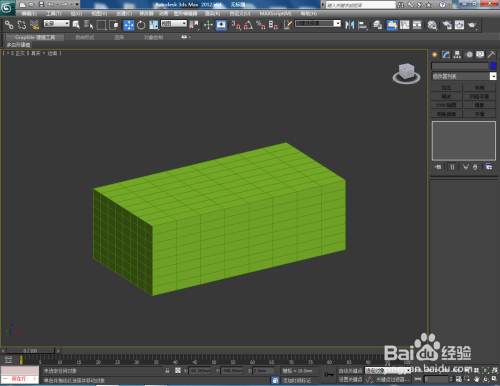Open the Select by Name list icon
The image size is (500, 386).
click(88, 25)
